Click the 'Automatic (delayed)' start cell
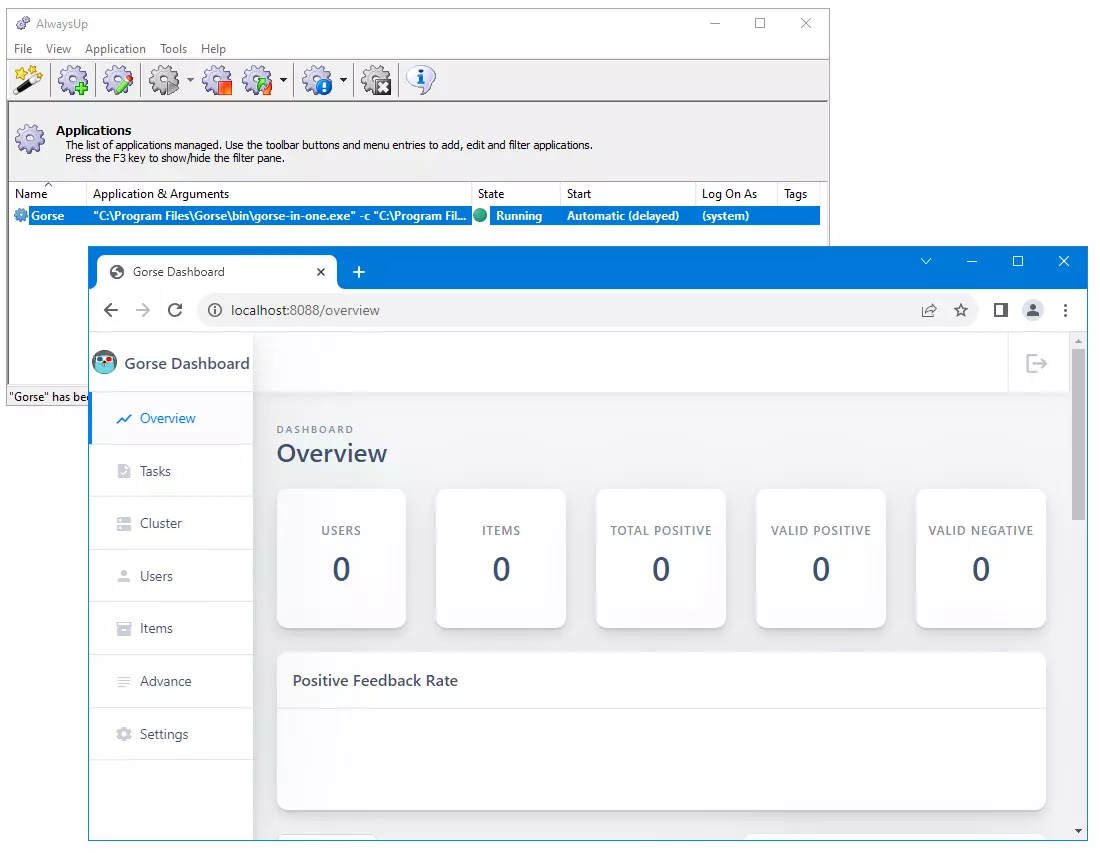 622,215
